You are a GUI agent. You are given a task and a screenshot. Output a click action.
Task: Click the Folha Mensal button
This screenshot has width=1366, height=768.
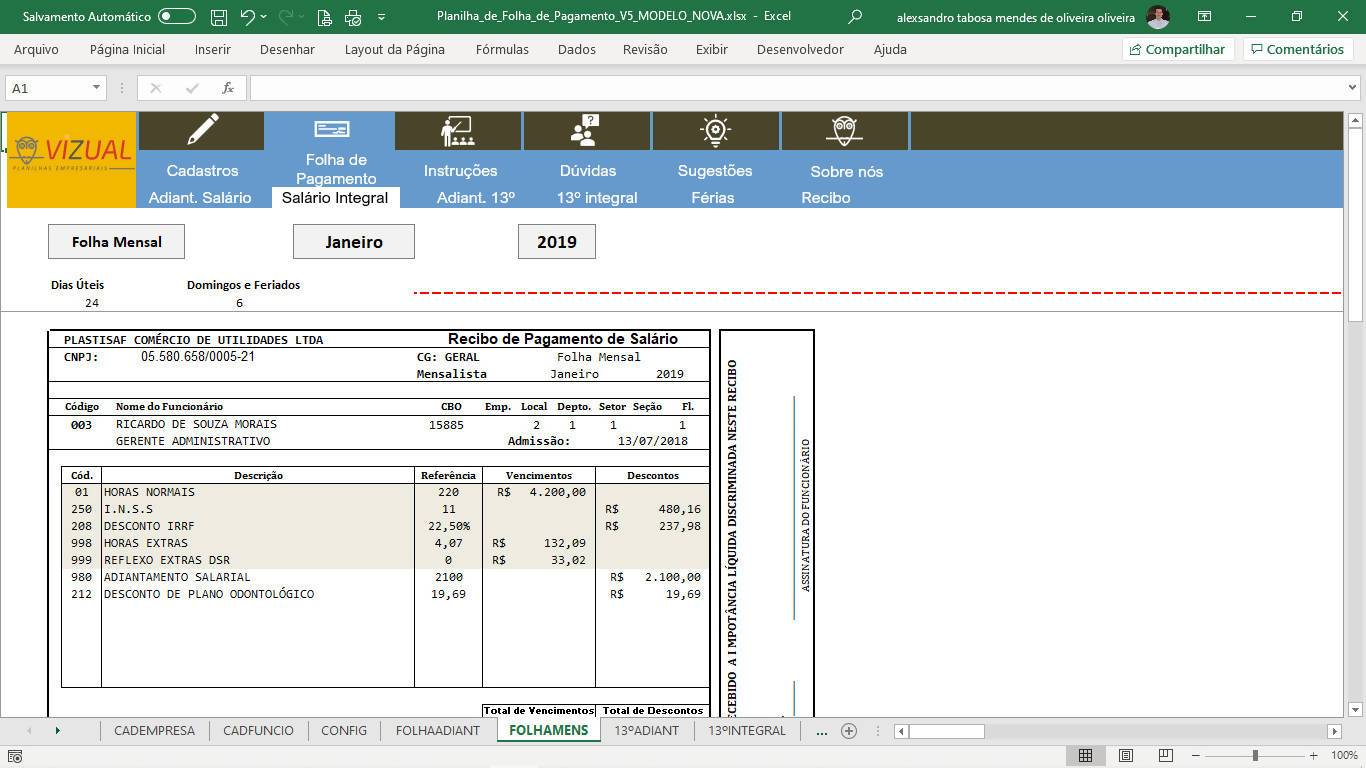(x=116, y=242)
